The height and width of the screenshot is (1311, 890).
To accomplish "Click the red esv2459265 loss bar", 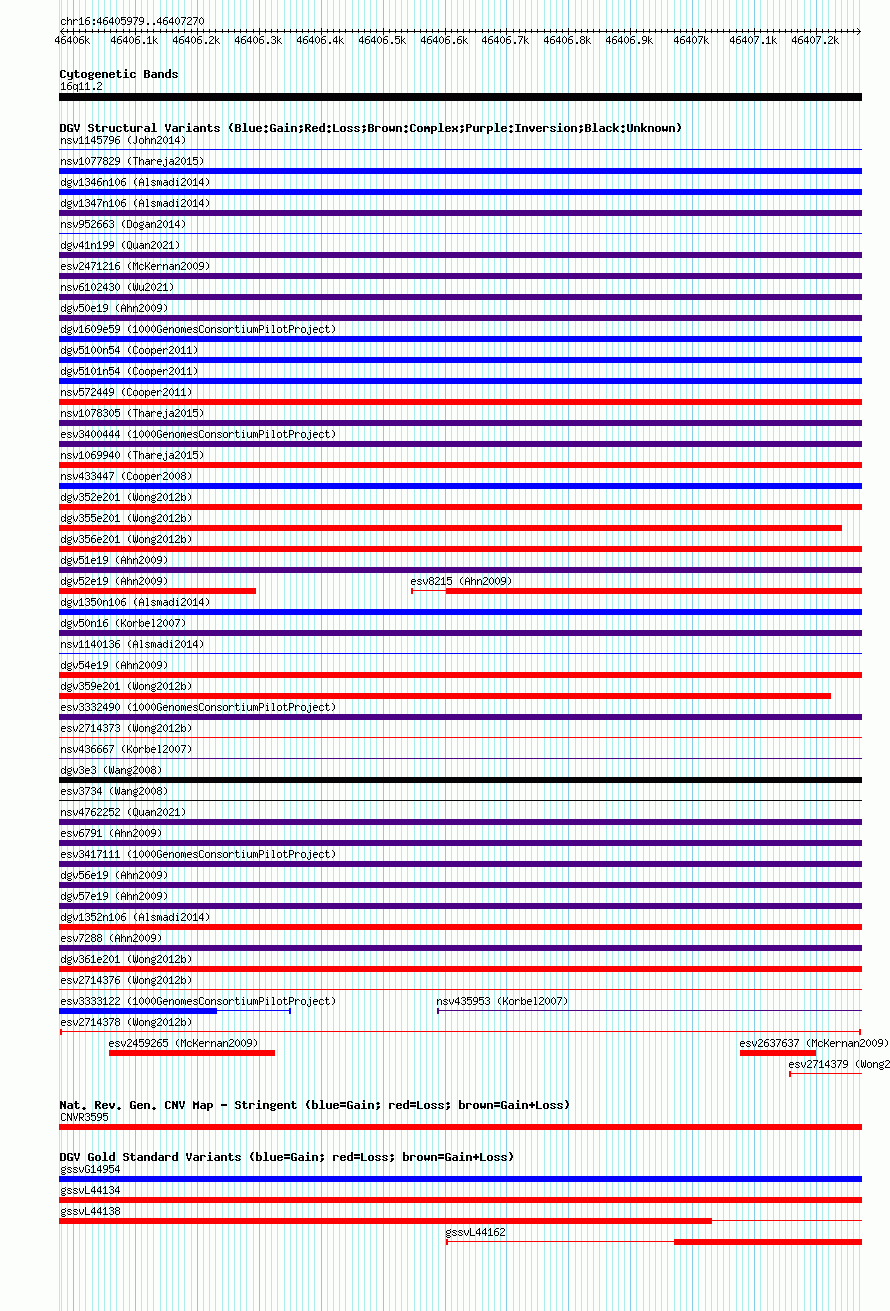I will point(192,1052).
